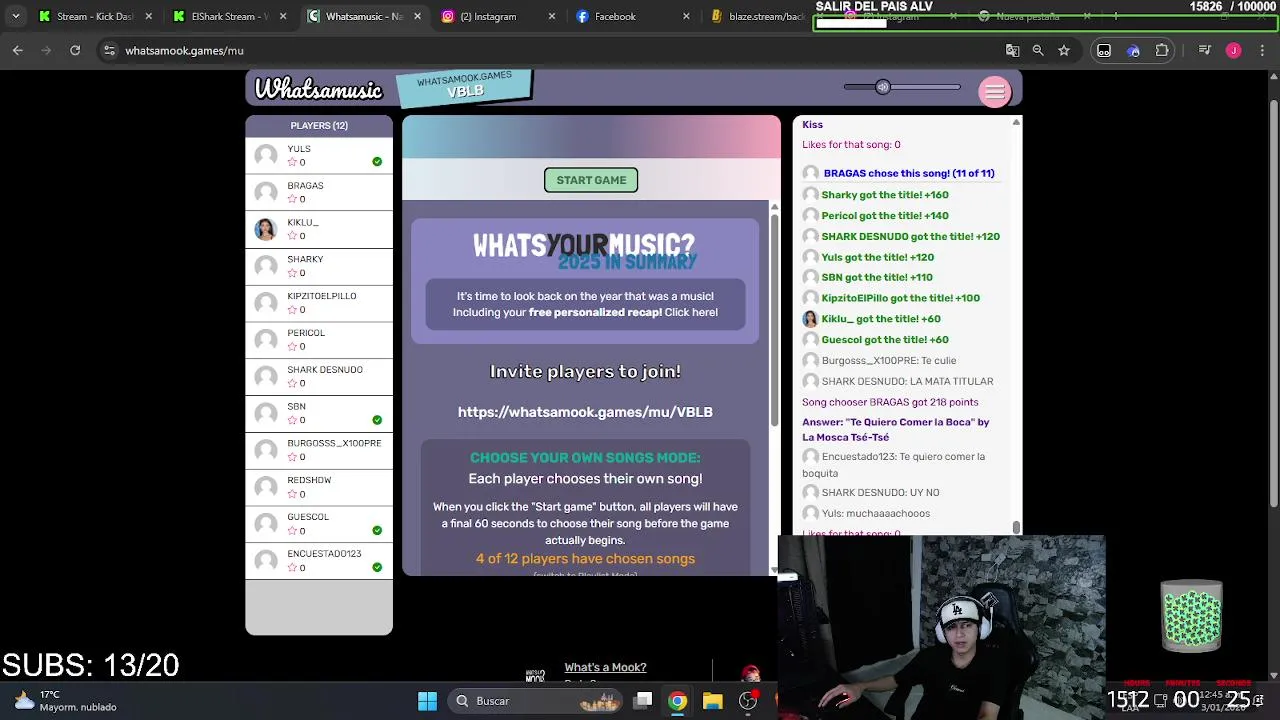This screenshot has width=1280, height=720.
Task: Open the What's a Mook? link
Action: pyautogui.click(x=605, y=667)
